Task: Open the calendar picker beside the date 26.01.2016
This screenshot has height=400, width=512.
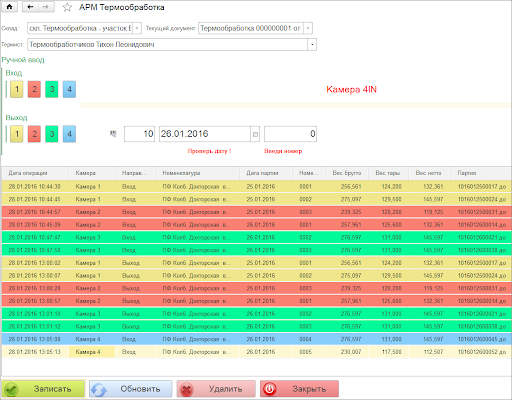Action: click(x=255, y=134)
